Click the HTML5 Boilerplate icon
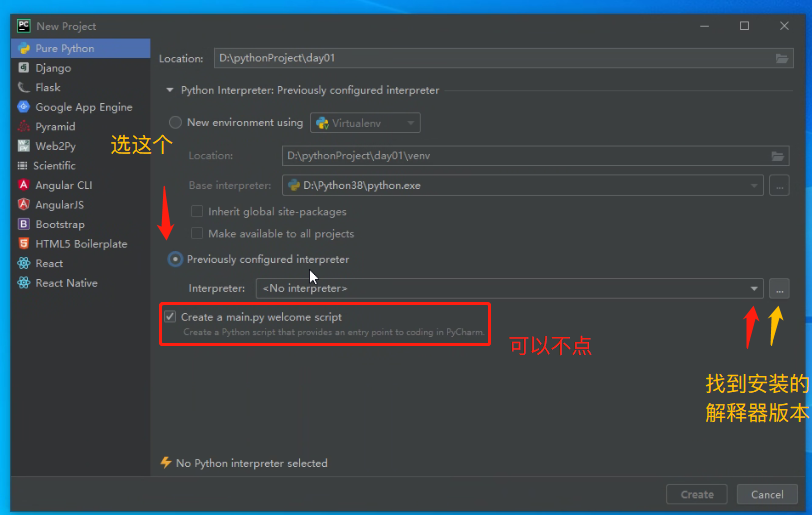 pos(23,244)
